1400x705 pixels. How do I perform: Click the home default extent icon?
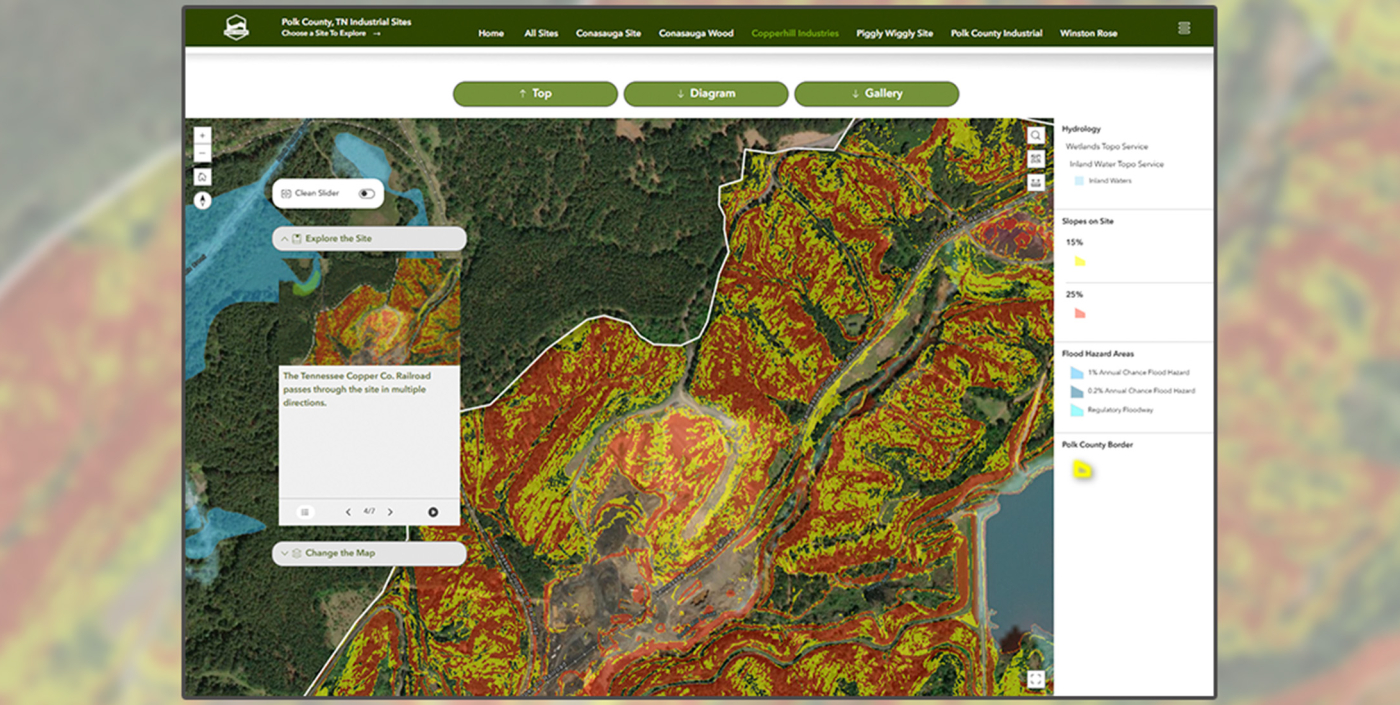[x=202, y=175]
